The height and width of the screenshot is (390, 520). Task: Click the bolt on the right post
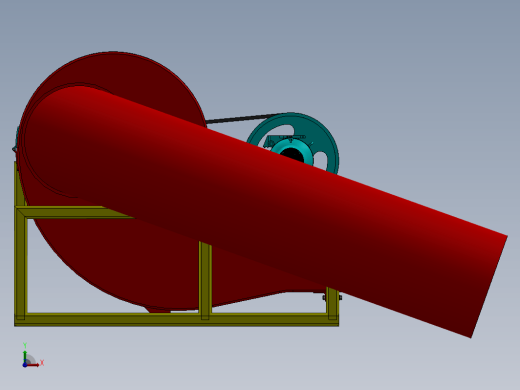click(x=340, y=297)
